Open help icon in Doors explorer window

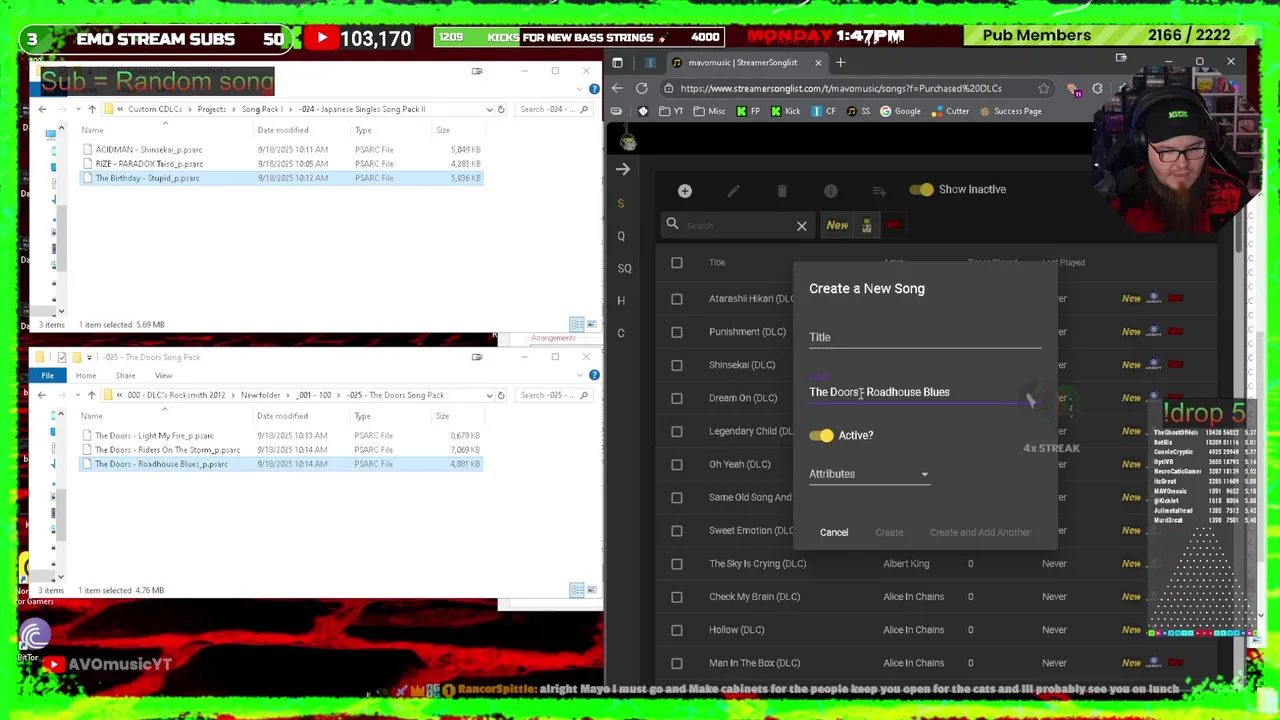coord(594,375)
